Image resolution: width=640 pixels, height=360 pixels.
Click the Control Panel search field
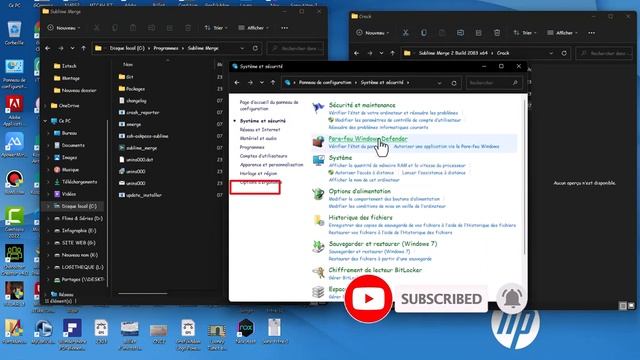tap(494, 83)
